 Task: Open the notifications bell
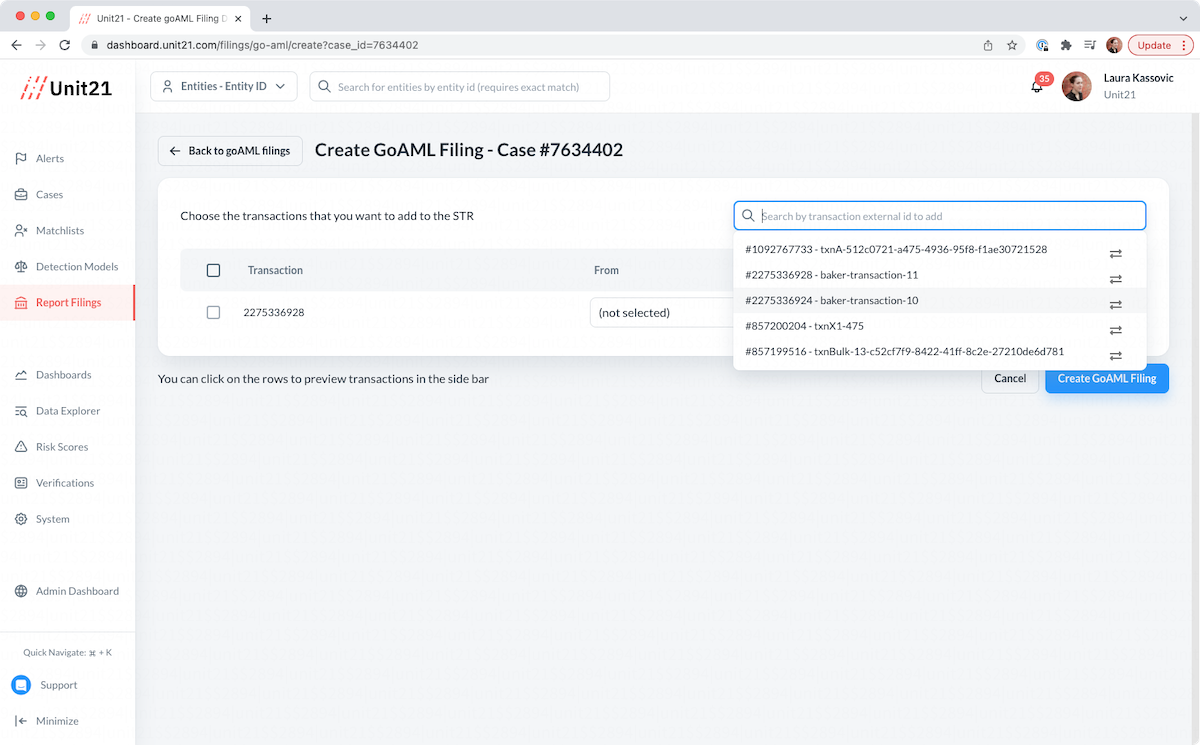point(1037,87)
